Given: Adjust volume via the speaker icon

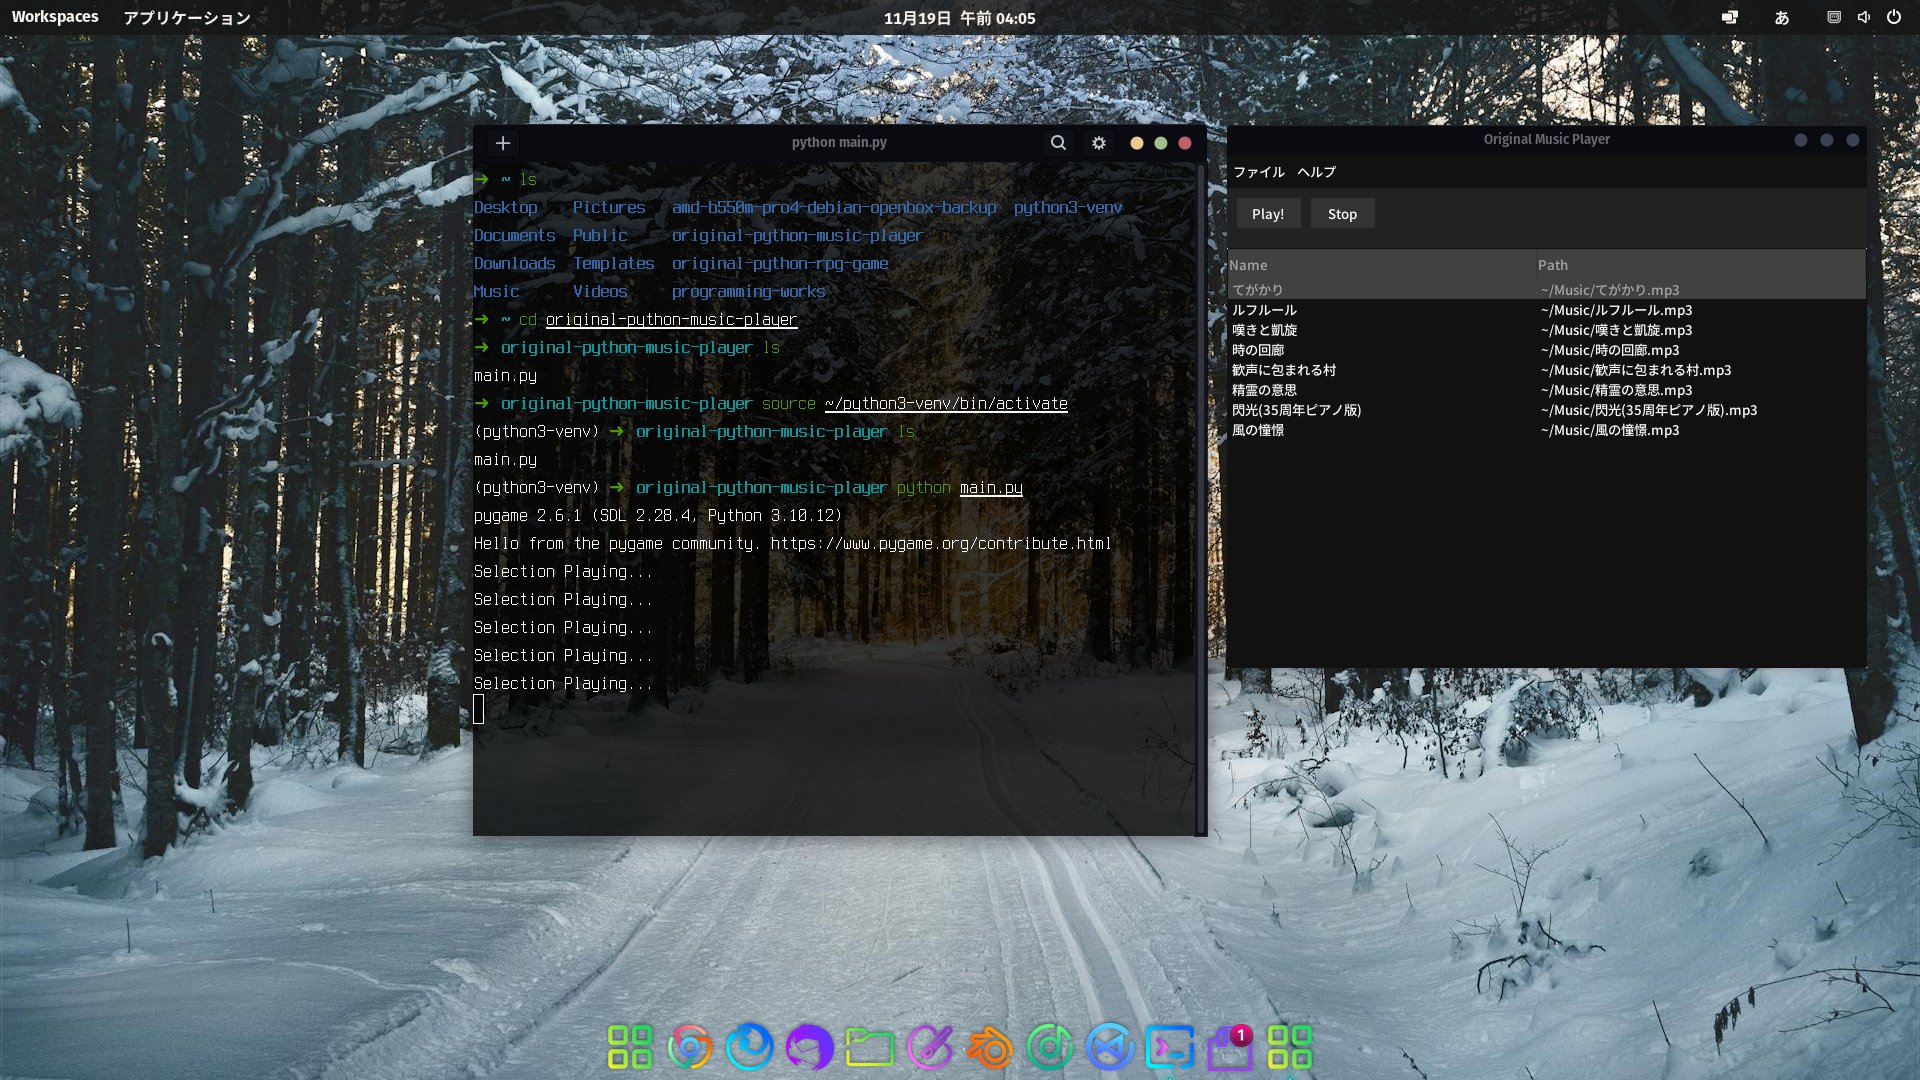Looking at the screenshot, I should pos(1863,17).
